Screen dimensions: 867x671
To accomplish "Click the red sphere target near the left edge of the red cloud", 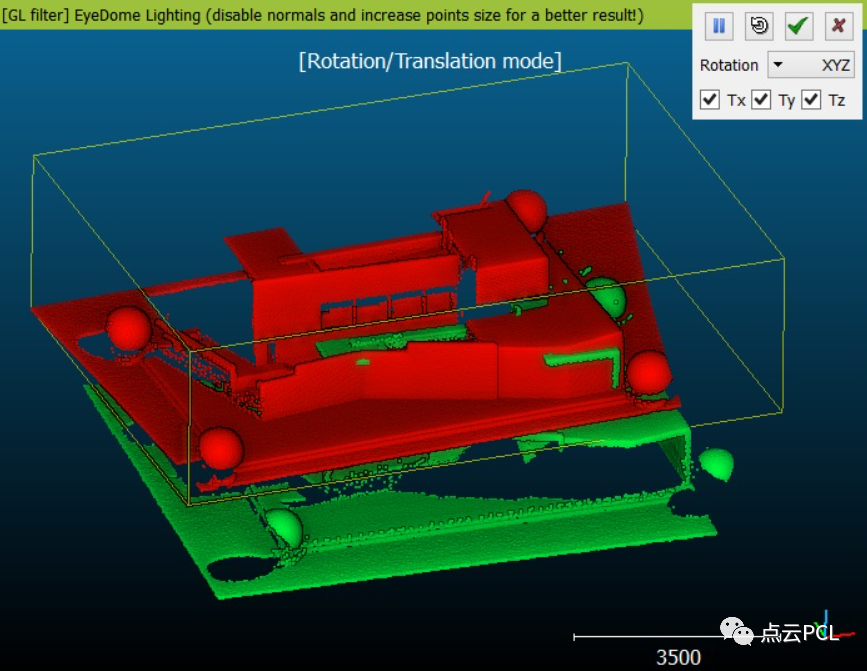I will pos(128,328).
